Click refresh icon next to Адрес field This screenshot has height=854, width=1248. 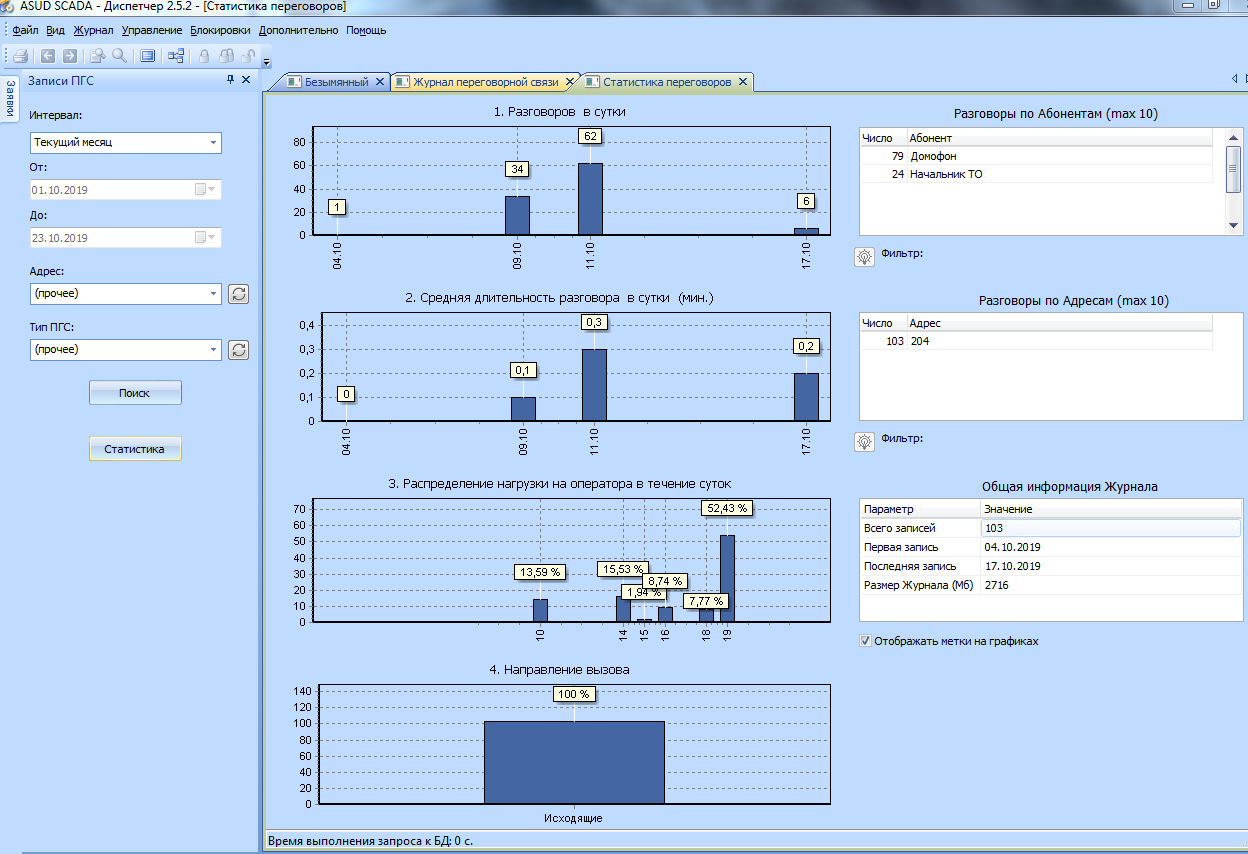coord(238,294)
